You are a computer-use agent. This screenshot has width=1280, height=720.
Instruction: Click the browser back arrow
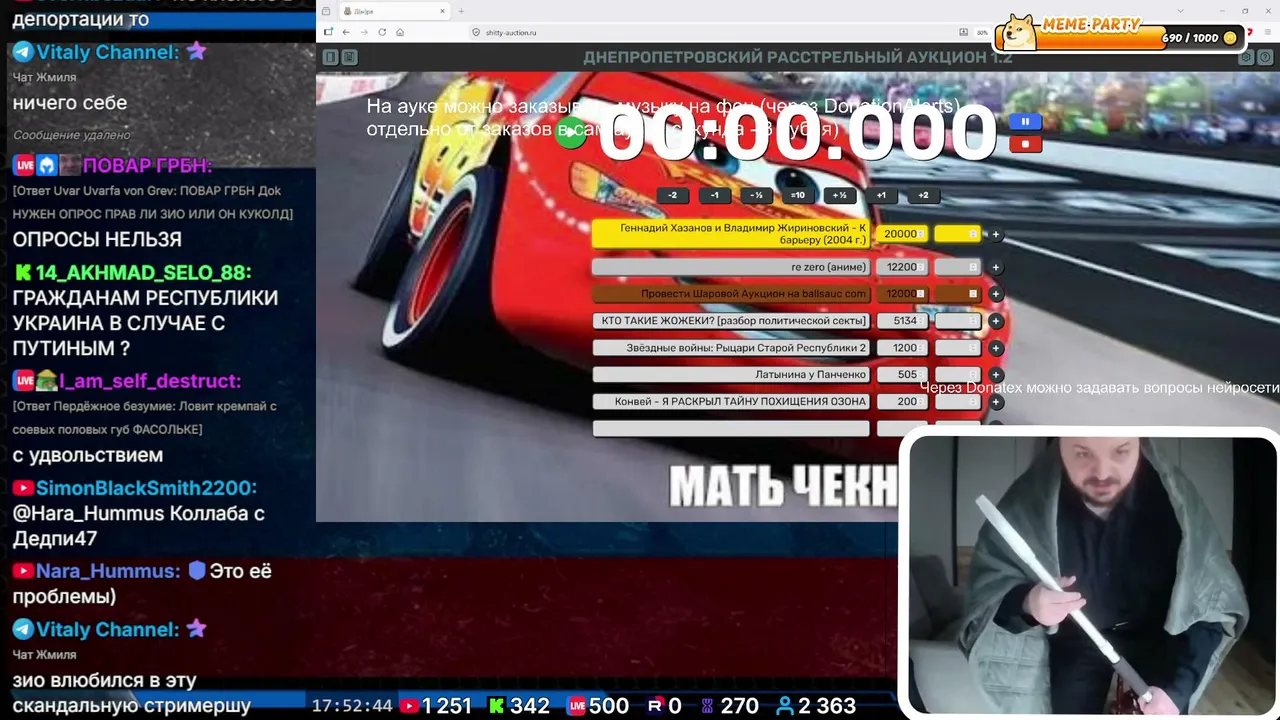[346, 32]
